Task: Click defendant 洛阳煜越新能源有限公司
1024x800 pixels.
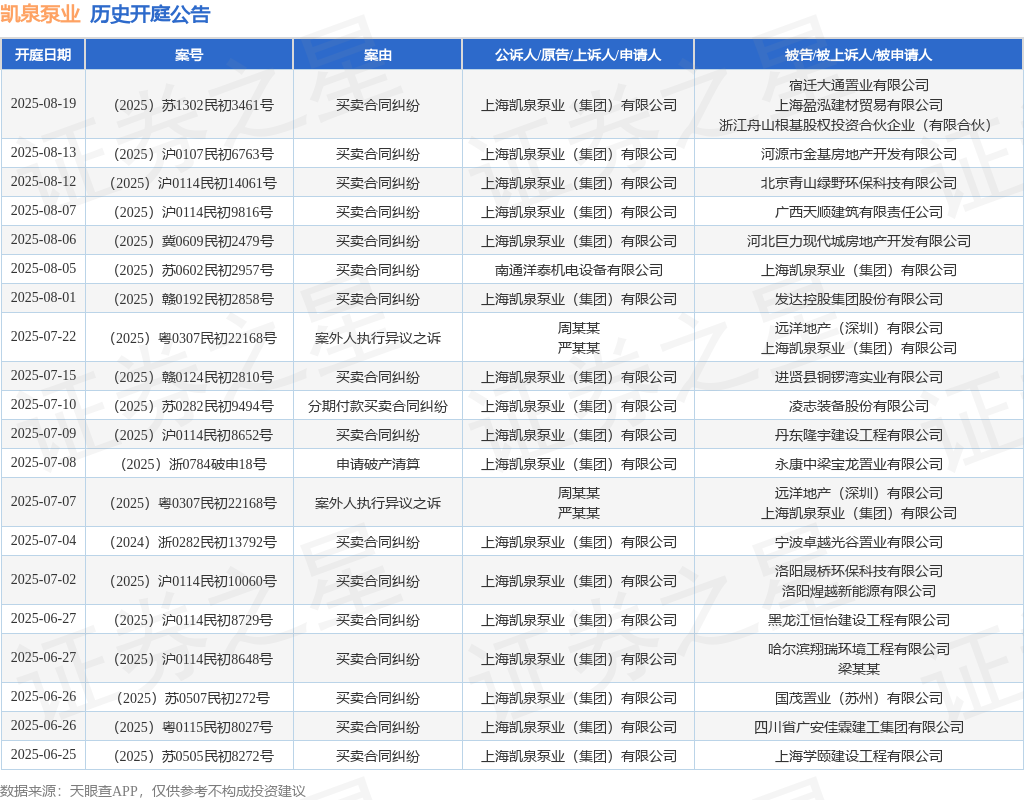Action: pos(858,591)
